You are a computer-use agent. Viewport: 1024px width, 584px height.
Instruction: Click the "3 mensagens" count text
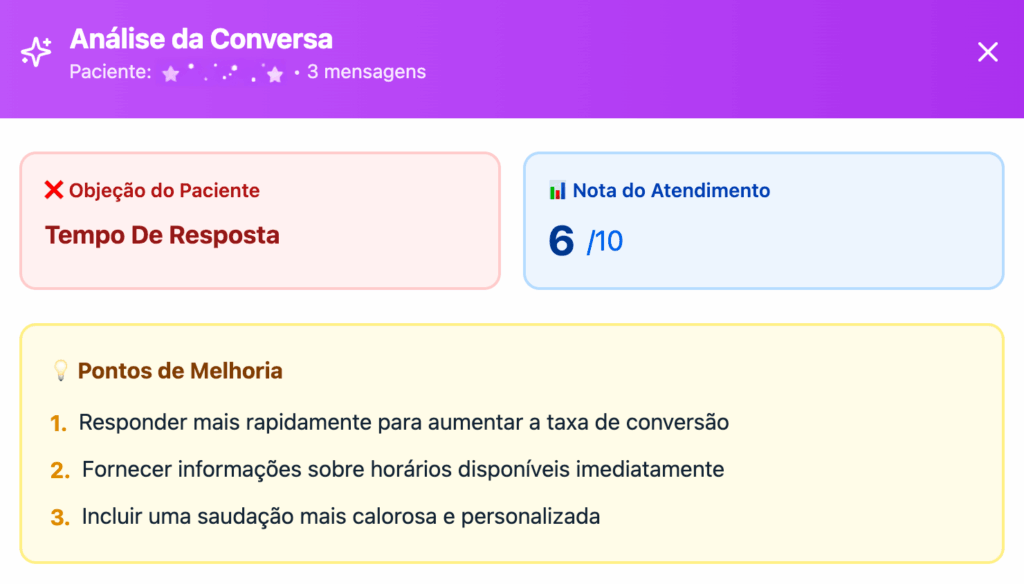[x=366, y=72]
